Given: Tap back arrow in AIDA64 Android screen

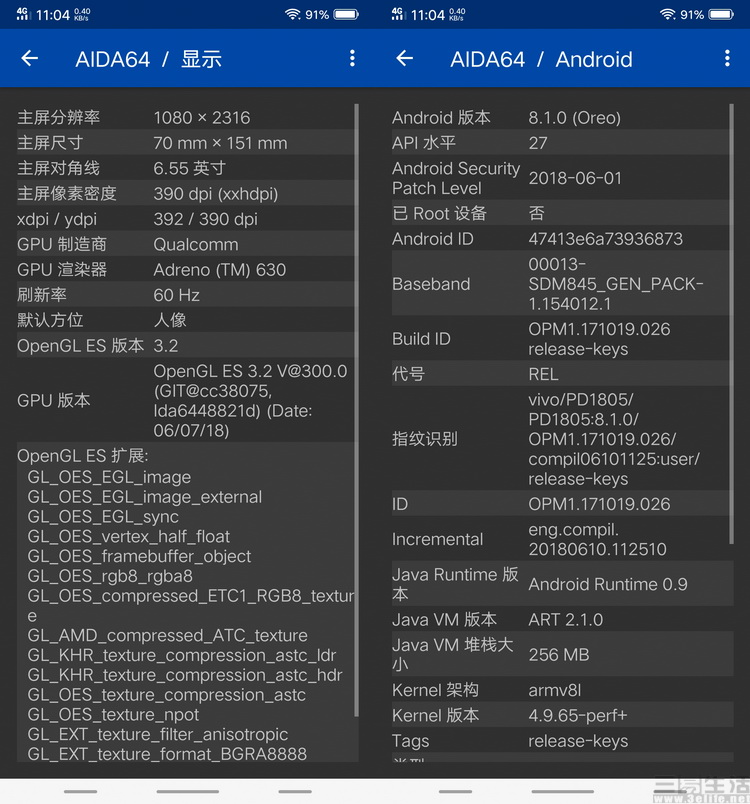Looking at the screenshot, I should 404,59.
